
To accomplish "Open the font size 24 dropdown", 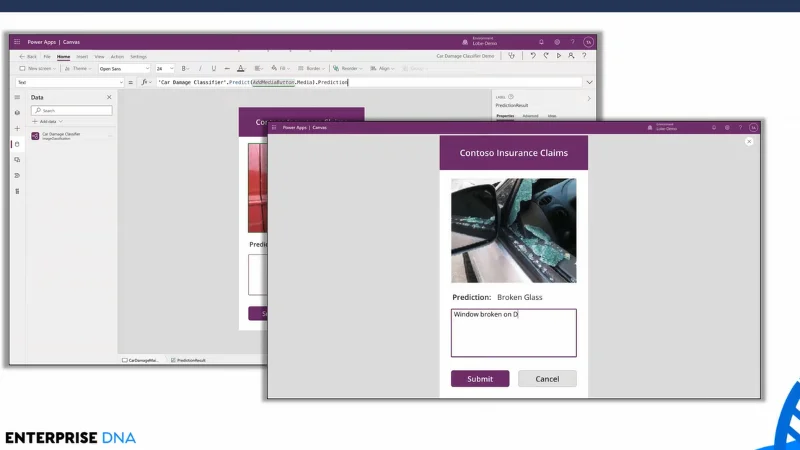I will tap(165, 68).
